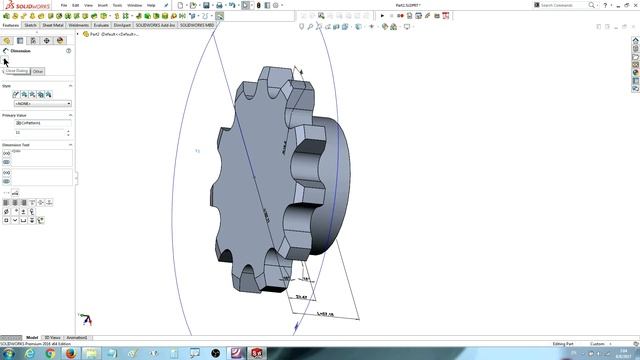
Task: Click the diameter symbol icon
Action: coord(6,212)
